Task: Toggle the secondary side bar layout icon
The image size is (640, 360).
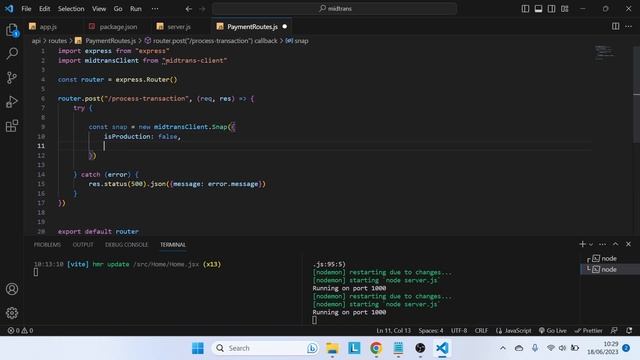Action: click(551, 9)
